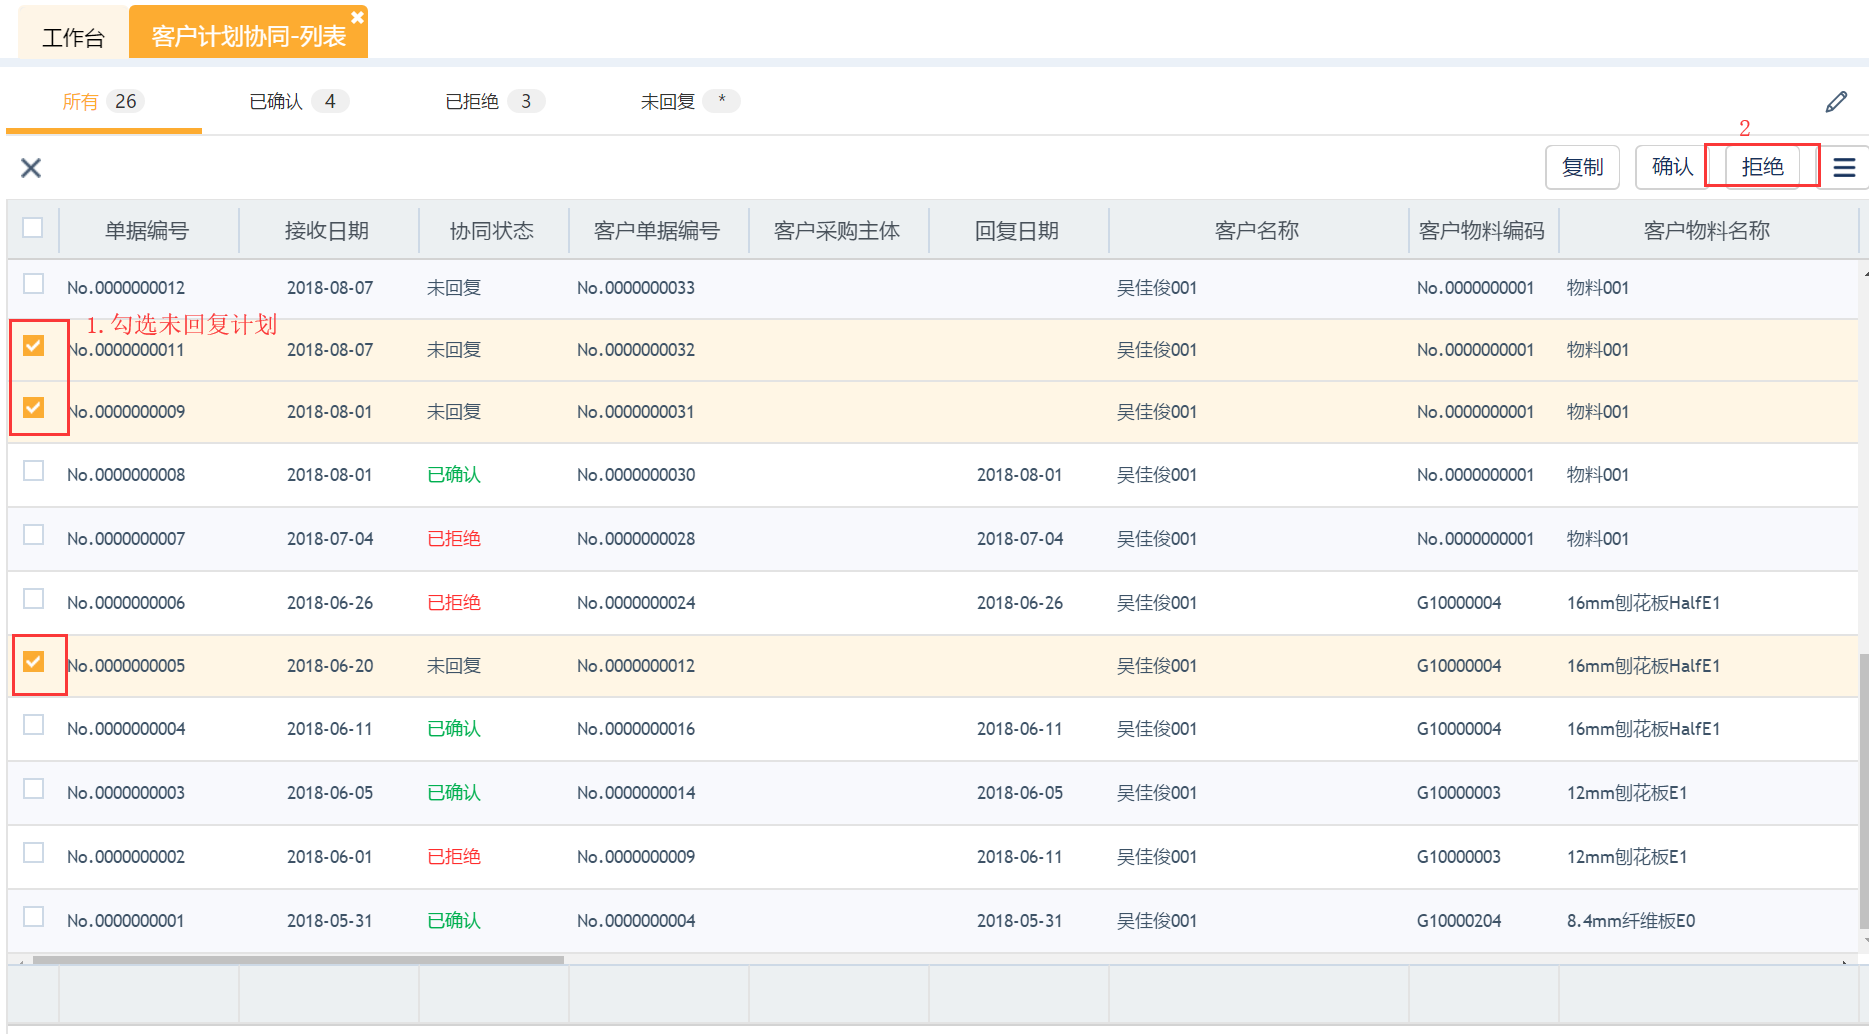This screenshot has width=1869, height=1034.
Task: Click the 客户物料编码 column header
Action: coord(1482,231)
